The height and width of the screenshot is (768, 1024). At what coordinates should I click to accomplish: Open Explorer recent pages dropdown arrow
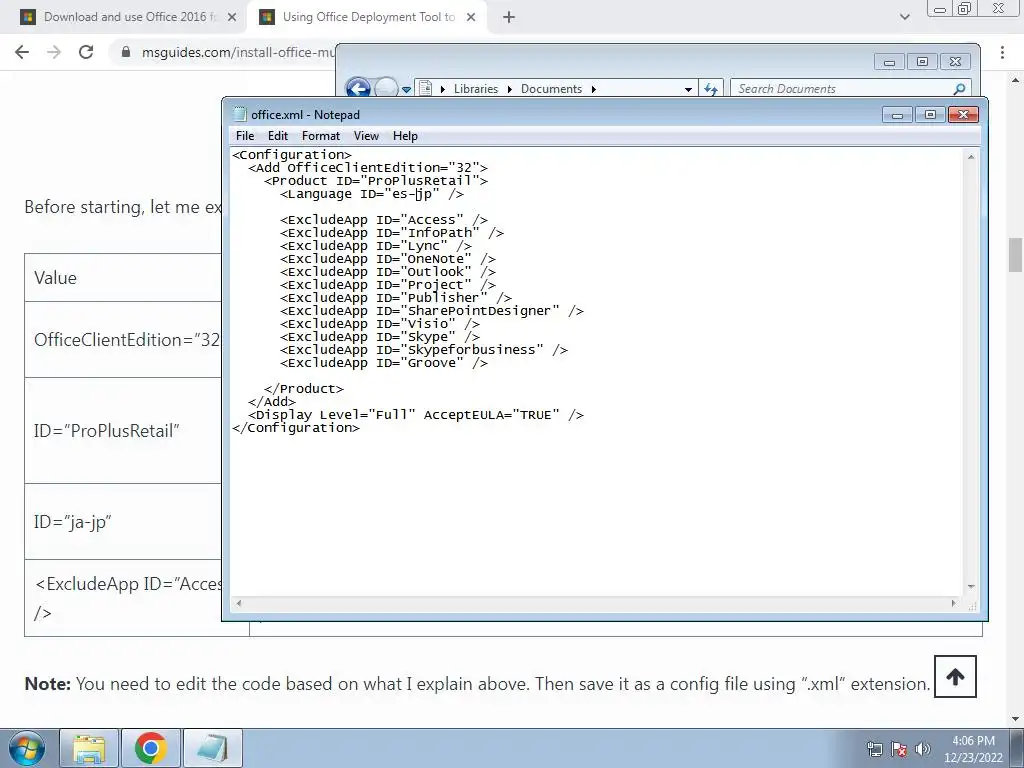click(406, 89)
